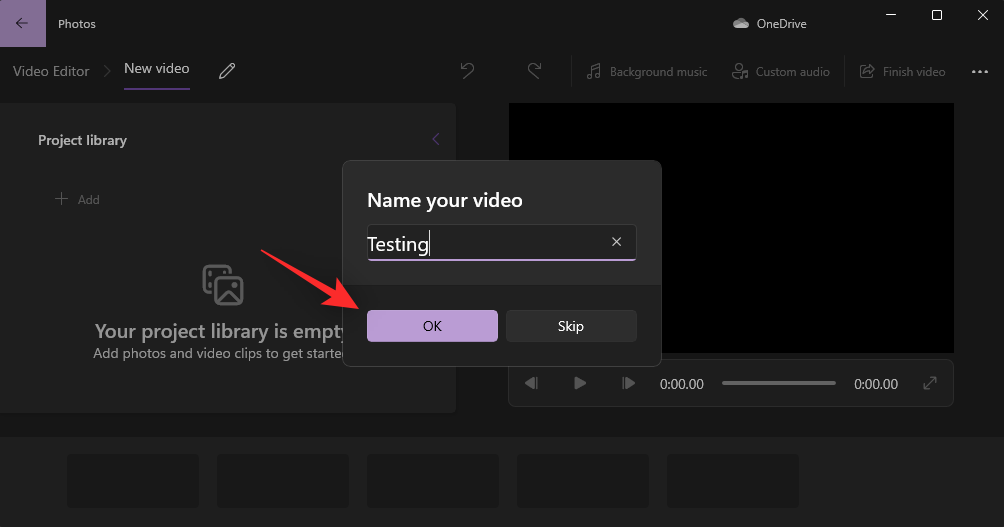Minimize the Photos window

pyautogui.click(x=891, y=15)
